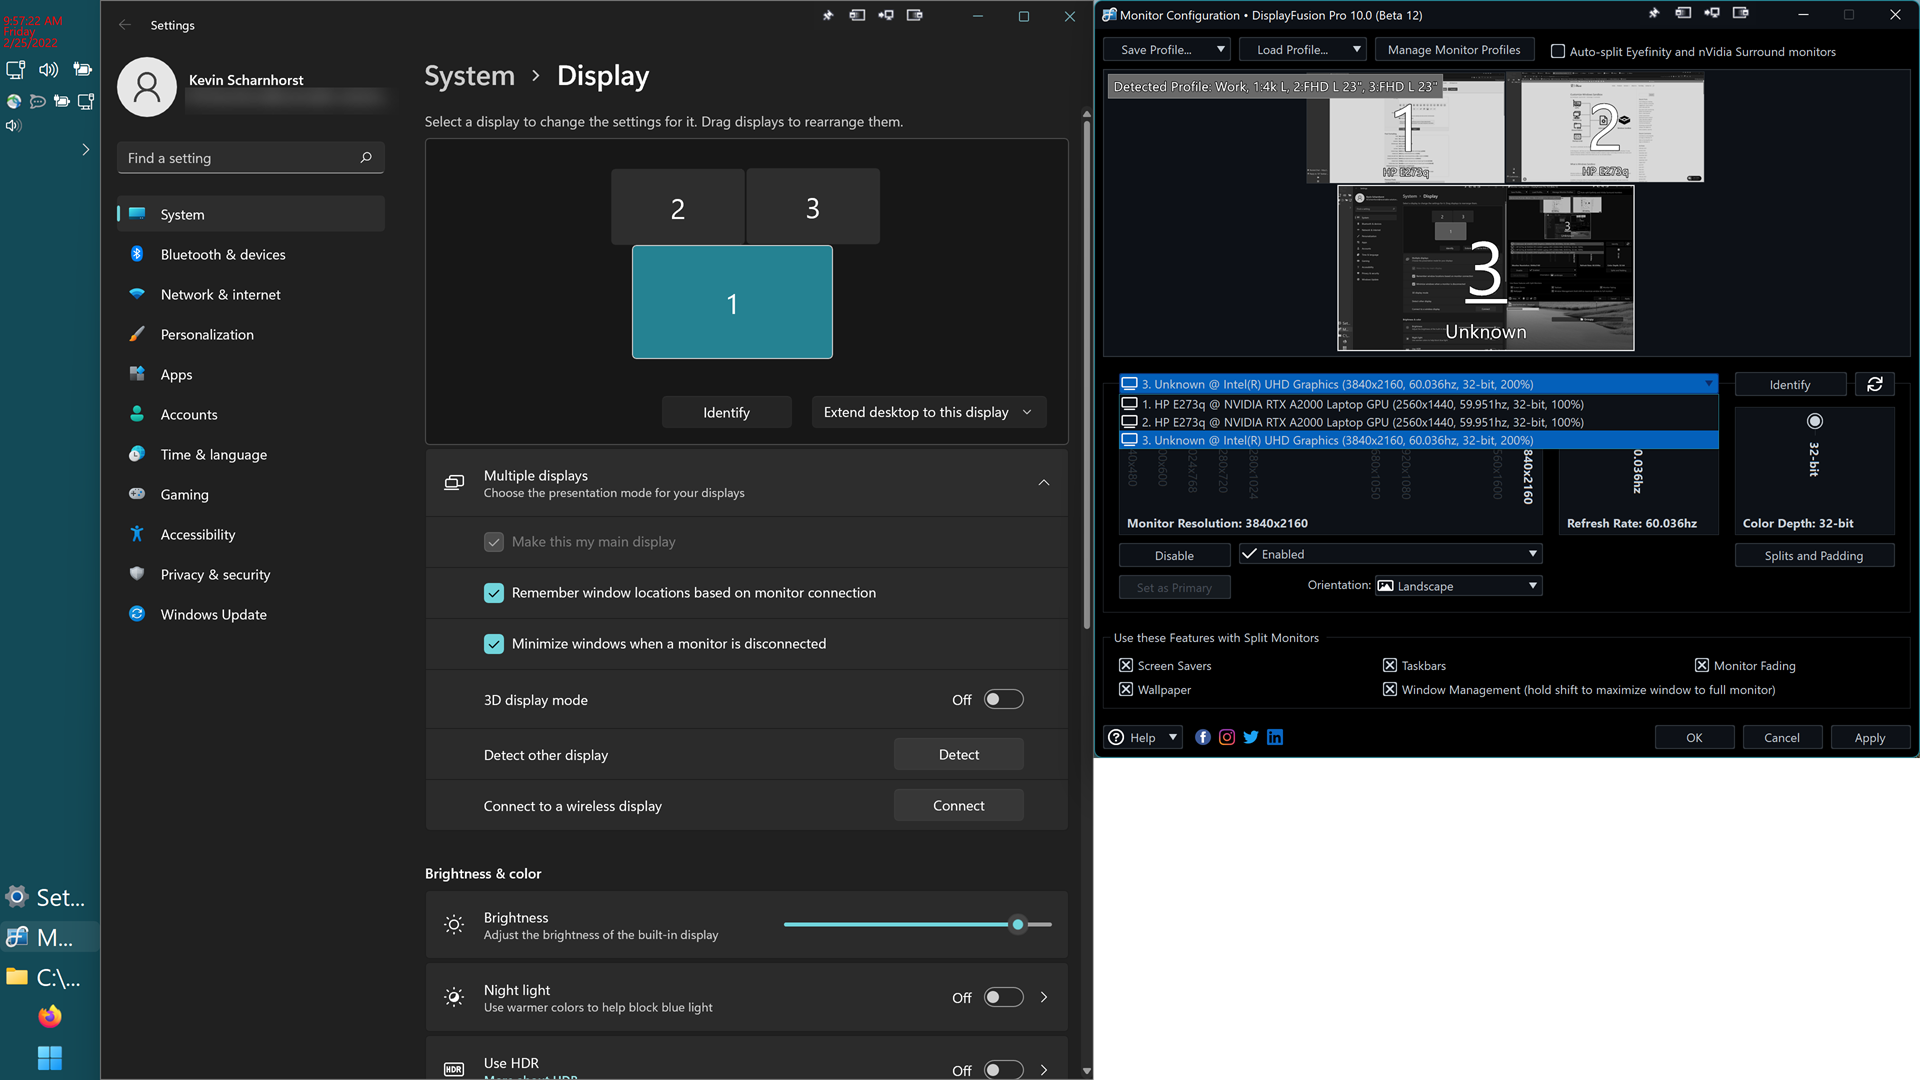The width and height of the screenshot is (1920, 1080).
Task: Click the brightness slider handle
Action: [x=1018, y=925]
